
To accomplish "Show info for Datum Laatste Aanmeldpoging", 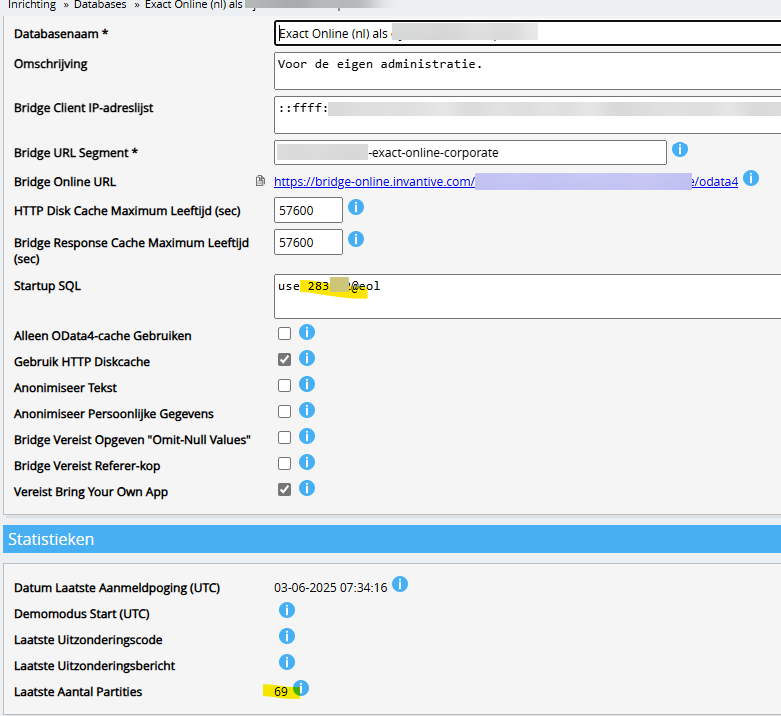I will coord(400,584).
